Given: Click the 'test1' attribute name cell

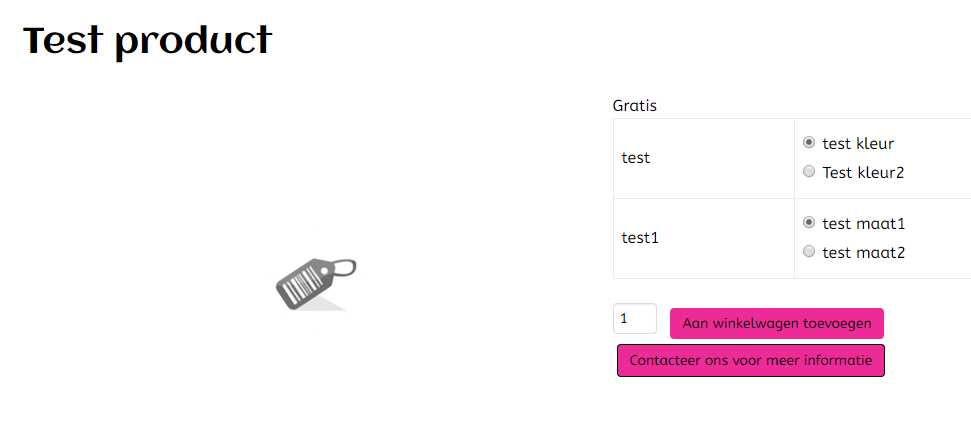Looking at the screenshot, I should click(x=640, y=238).
